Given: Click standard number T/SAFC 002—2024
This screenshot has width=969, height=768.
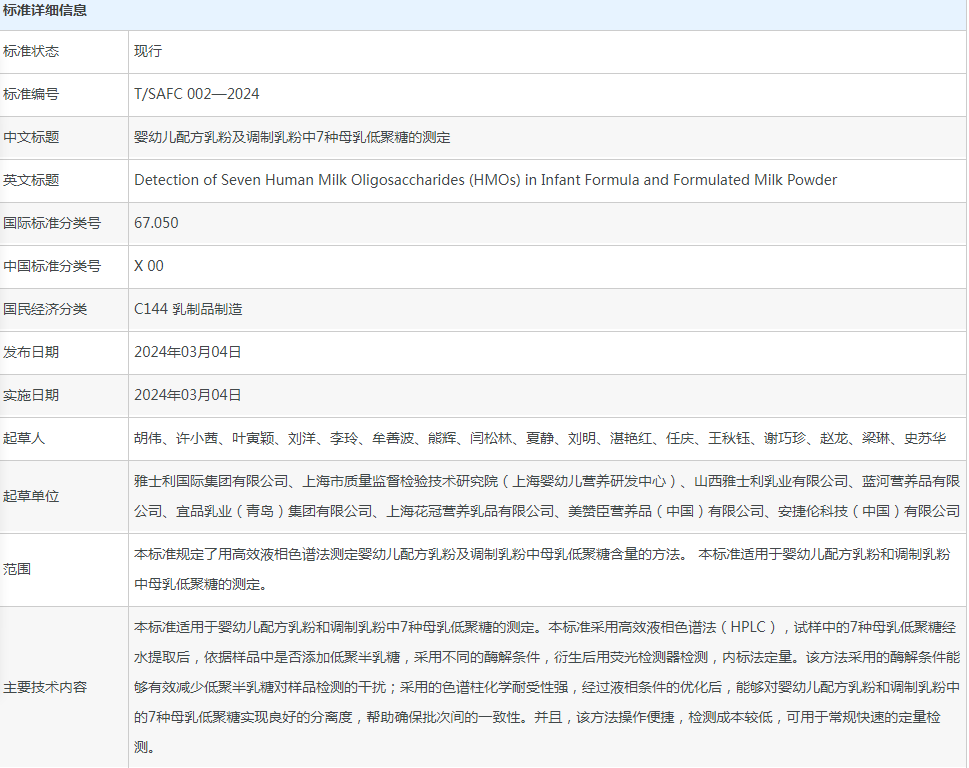Looking at the screenshot, I should point(197,94).
